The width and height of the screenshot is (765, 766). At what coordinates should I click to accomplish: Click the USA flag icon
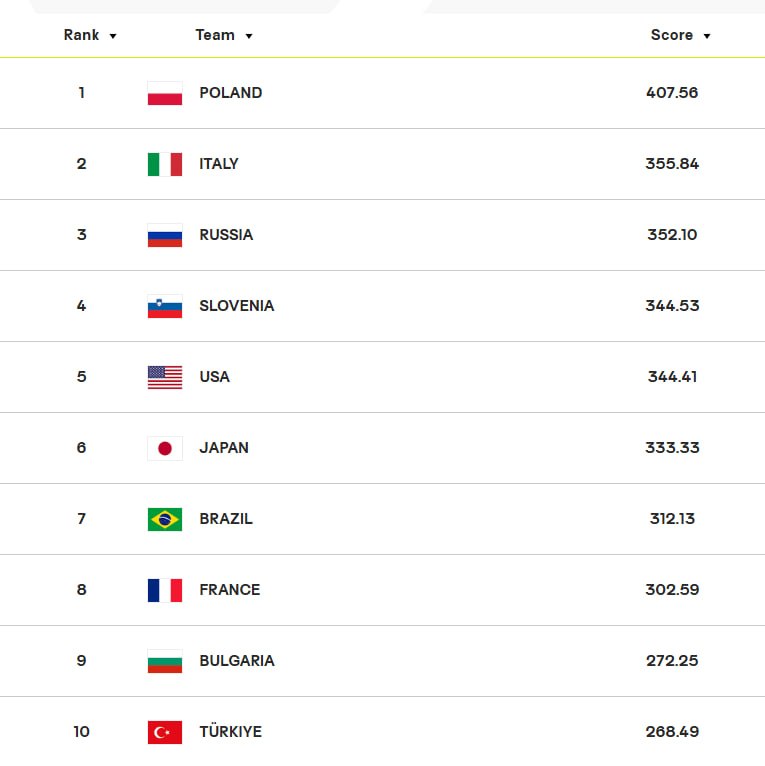[165, 377]
